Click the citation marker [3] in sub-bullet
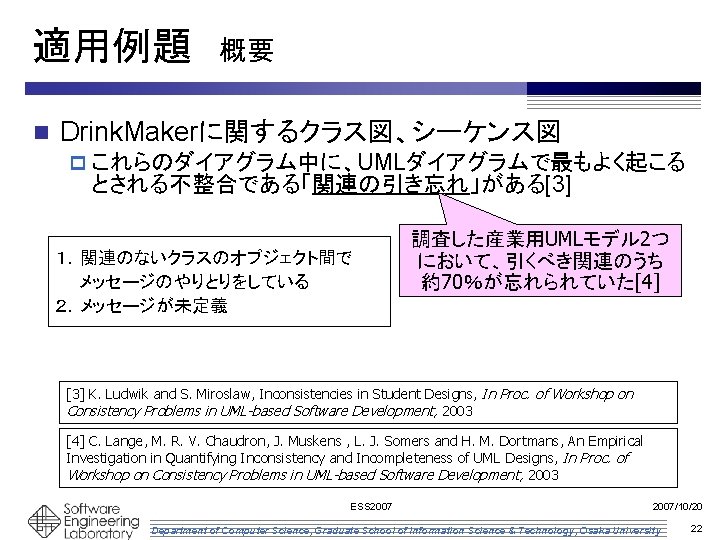This screenshot has height=540, width=720. pos(558,185)
